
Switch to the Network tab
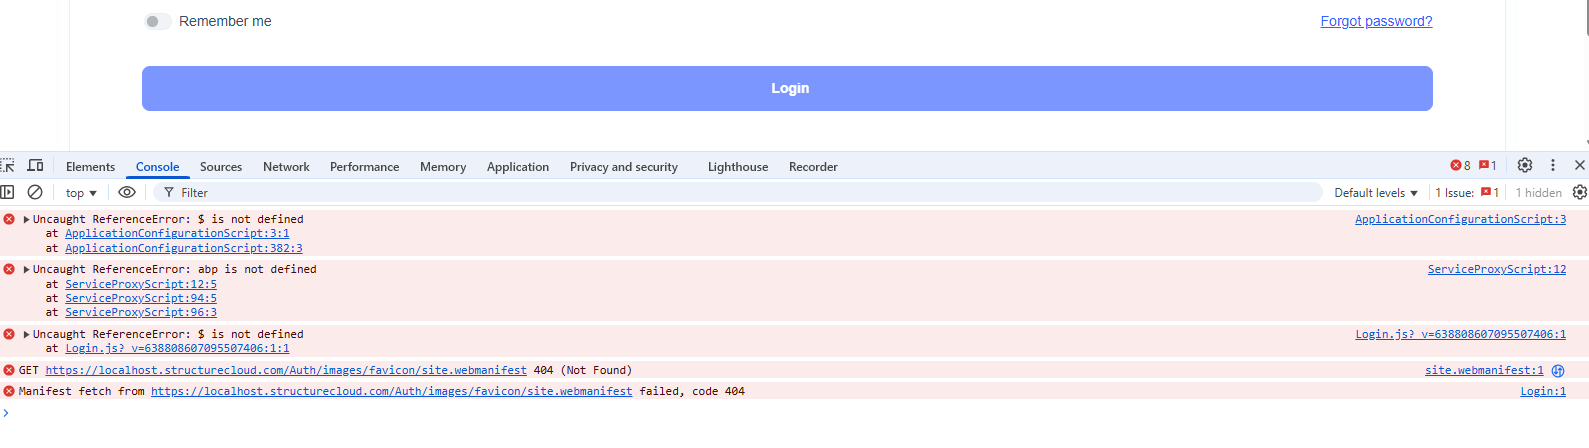[x=286, y=167]
